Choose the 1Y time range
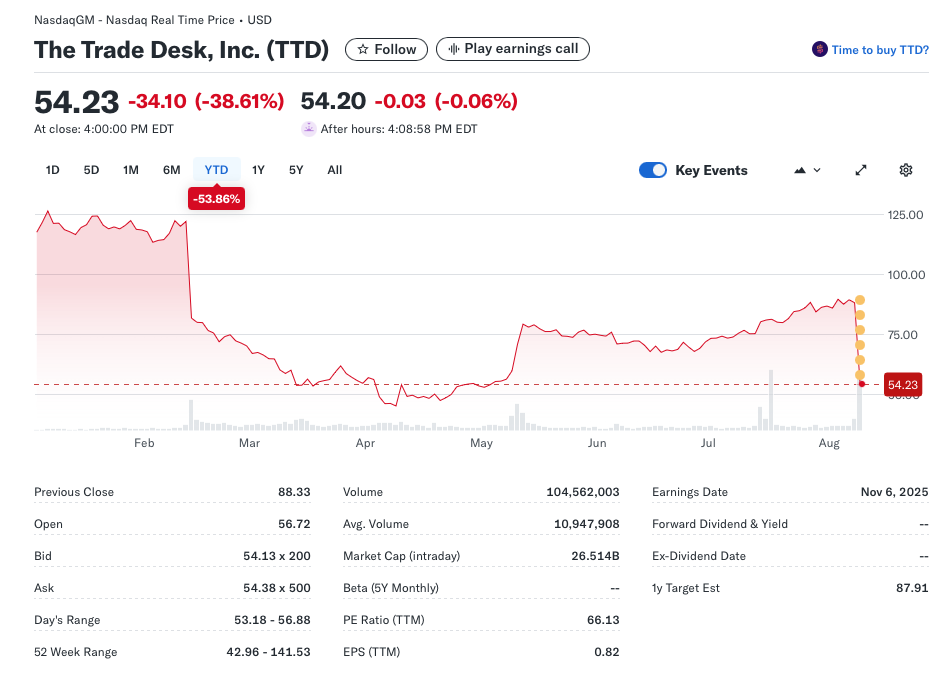 258,170
